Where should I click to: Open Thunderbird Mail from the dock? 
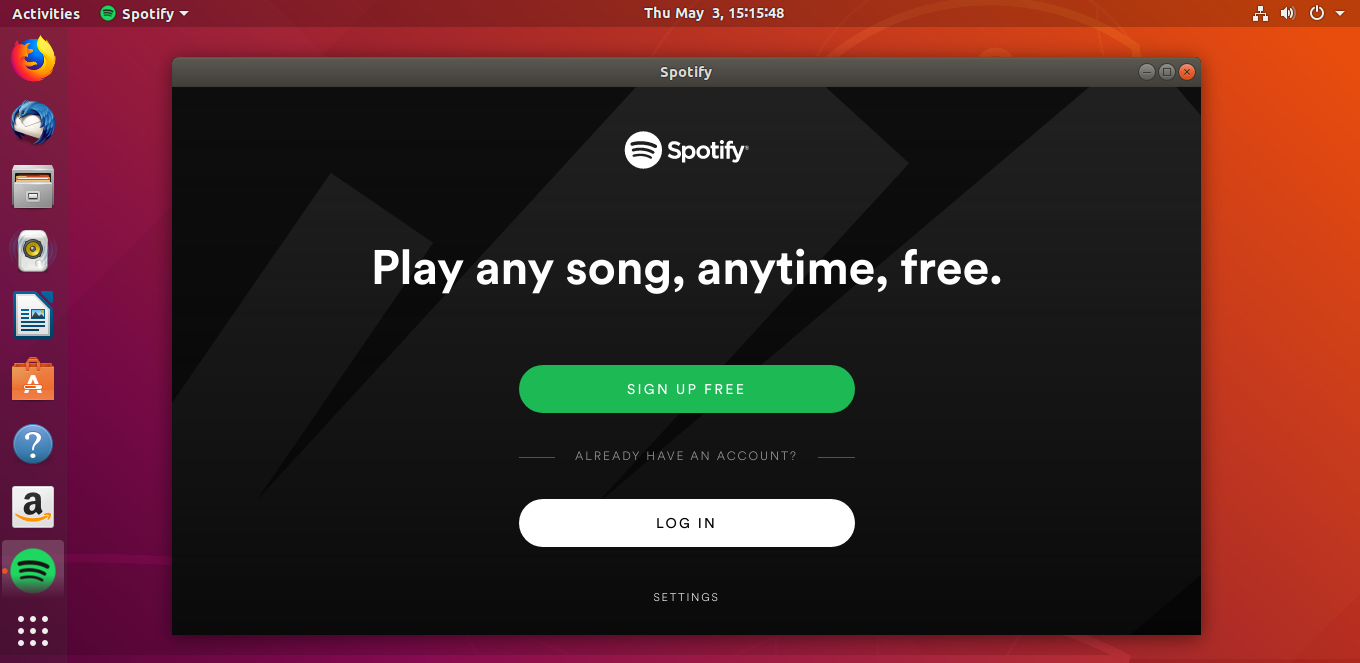33,123
